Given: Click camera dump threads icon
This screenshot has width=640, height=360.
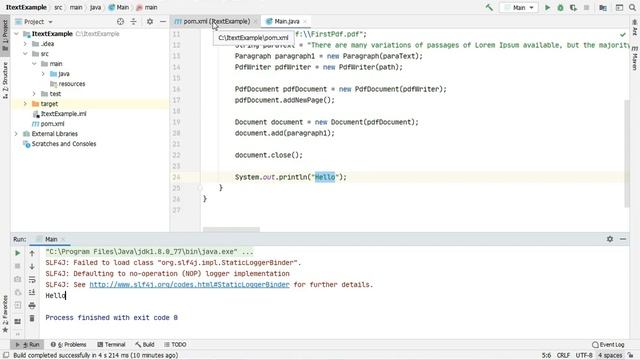Looking at the screenshot, I should tap(18, 279).
